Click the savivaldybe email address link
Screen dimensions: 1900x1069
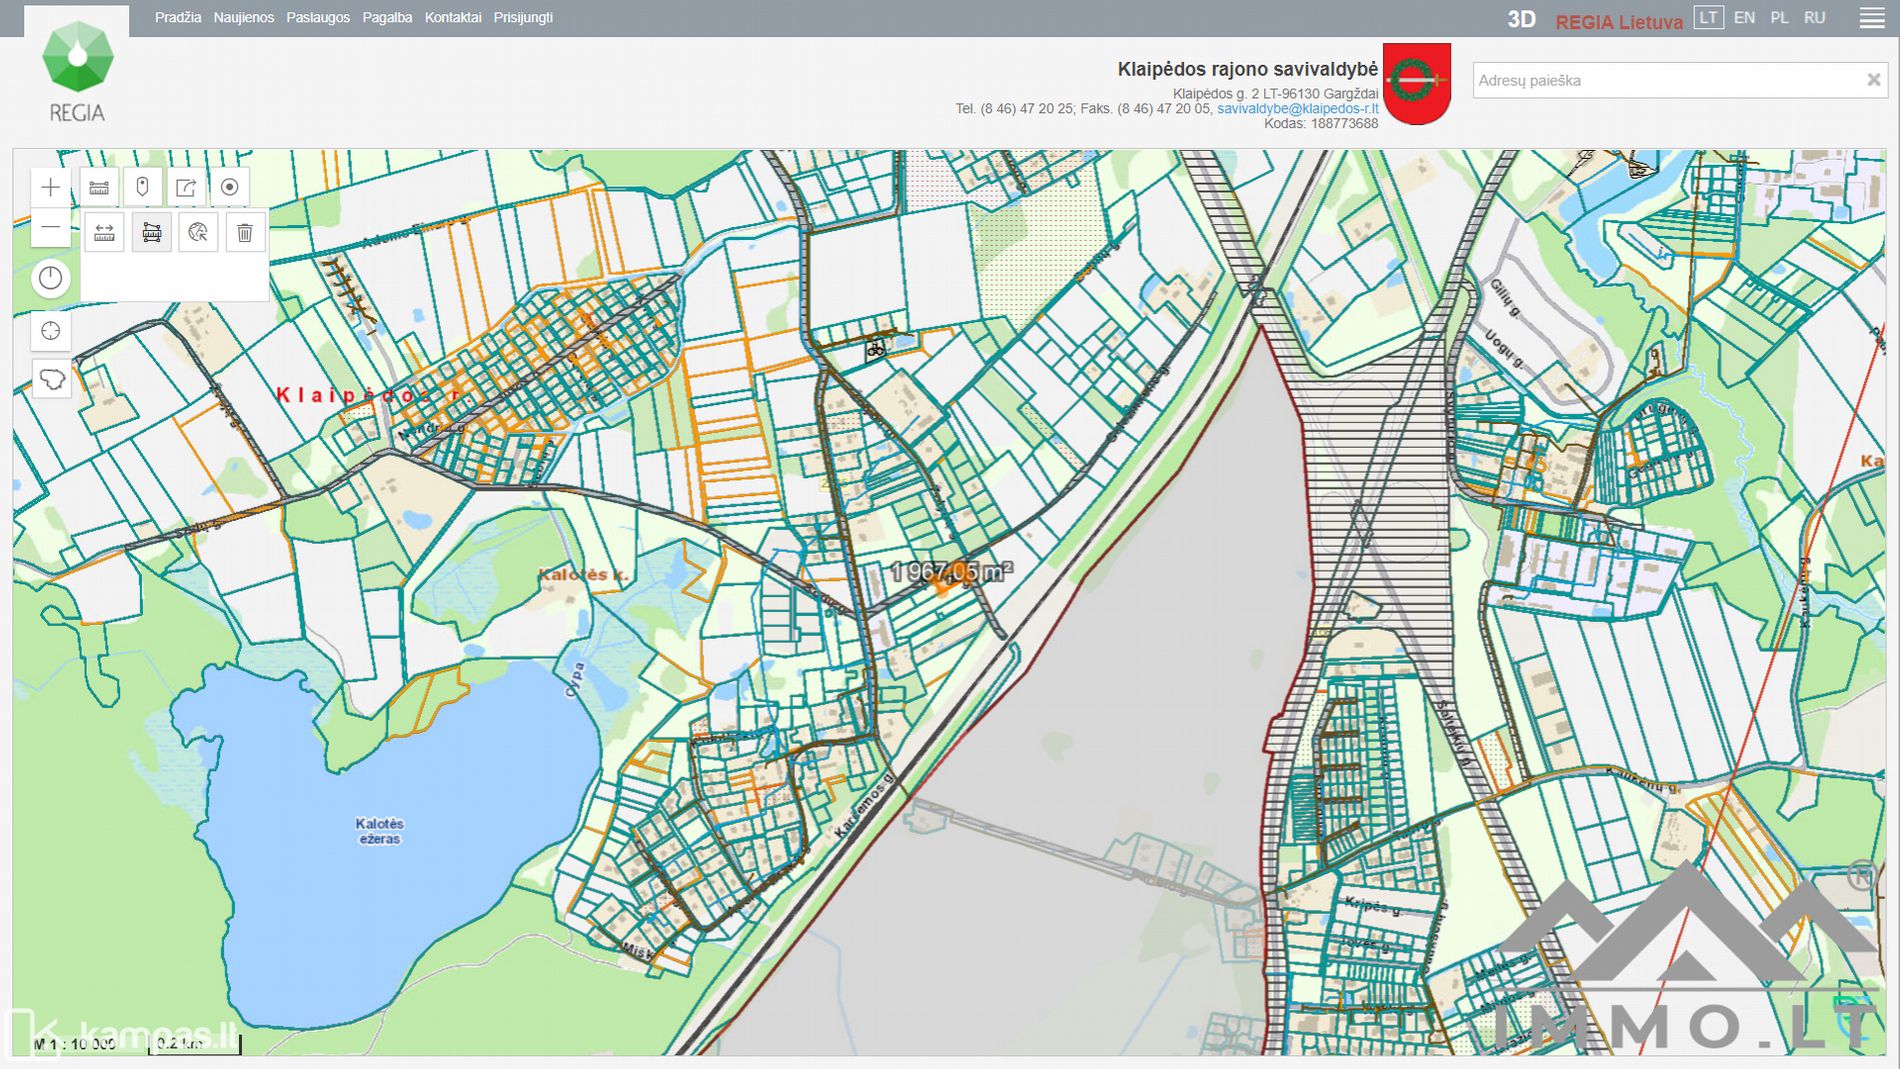click(1297, 109)
